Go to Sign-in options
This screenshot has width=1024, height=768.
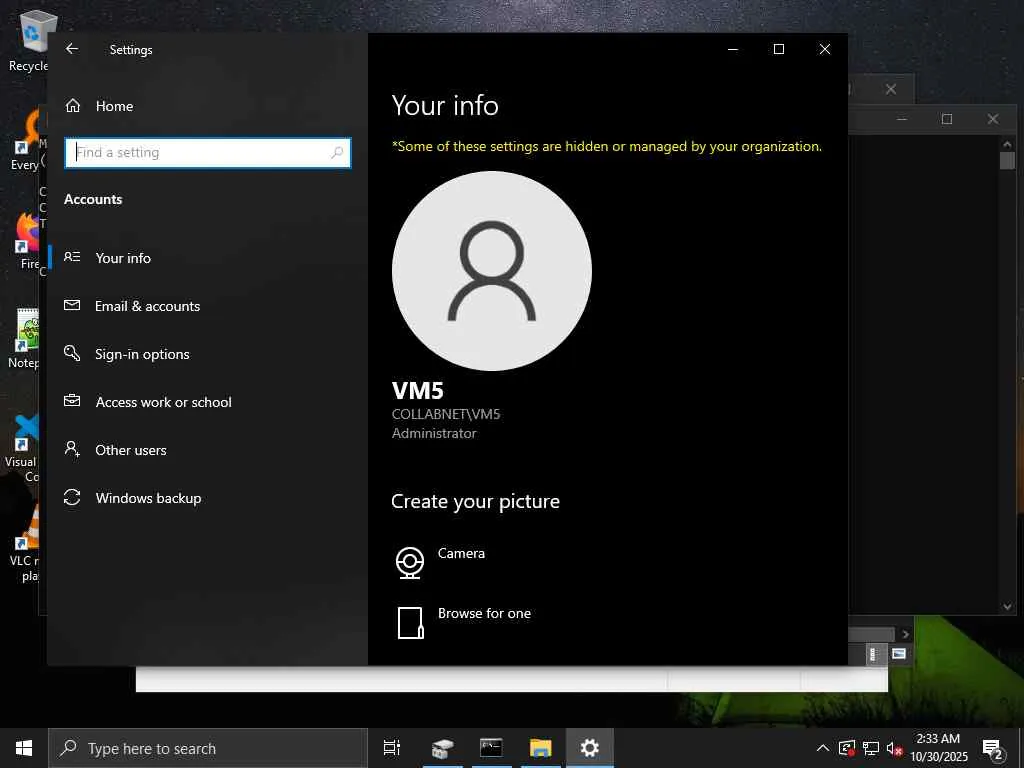(126, 354)
